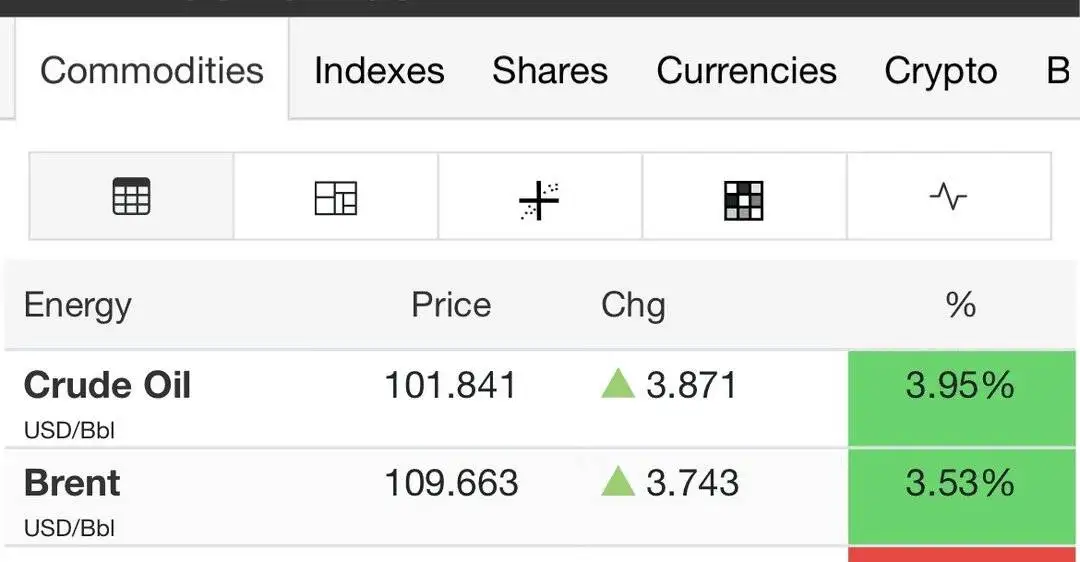Click the green up arrow beside 3.871
Screen dimensions: 1080x562
pos(618,384)
